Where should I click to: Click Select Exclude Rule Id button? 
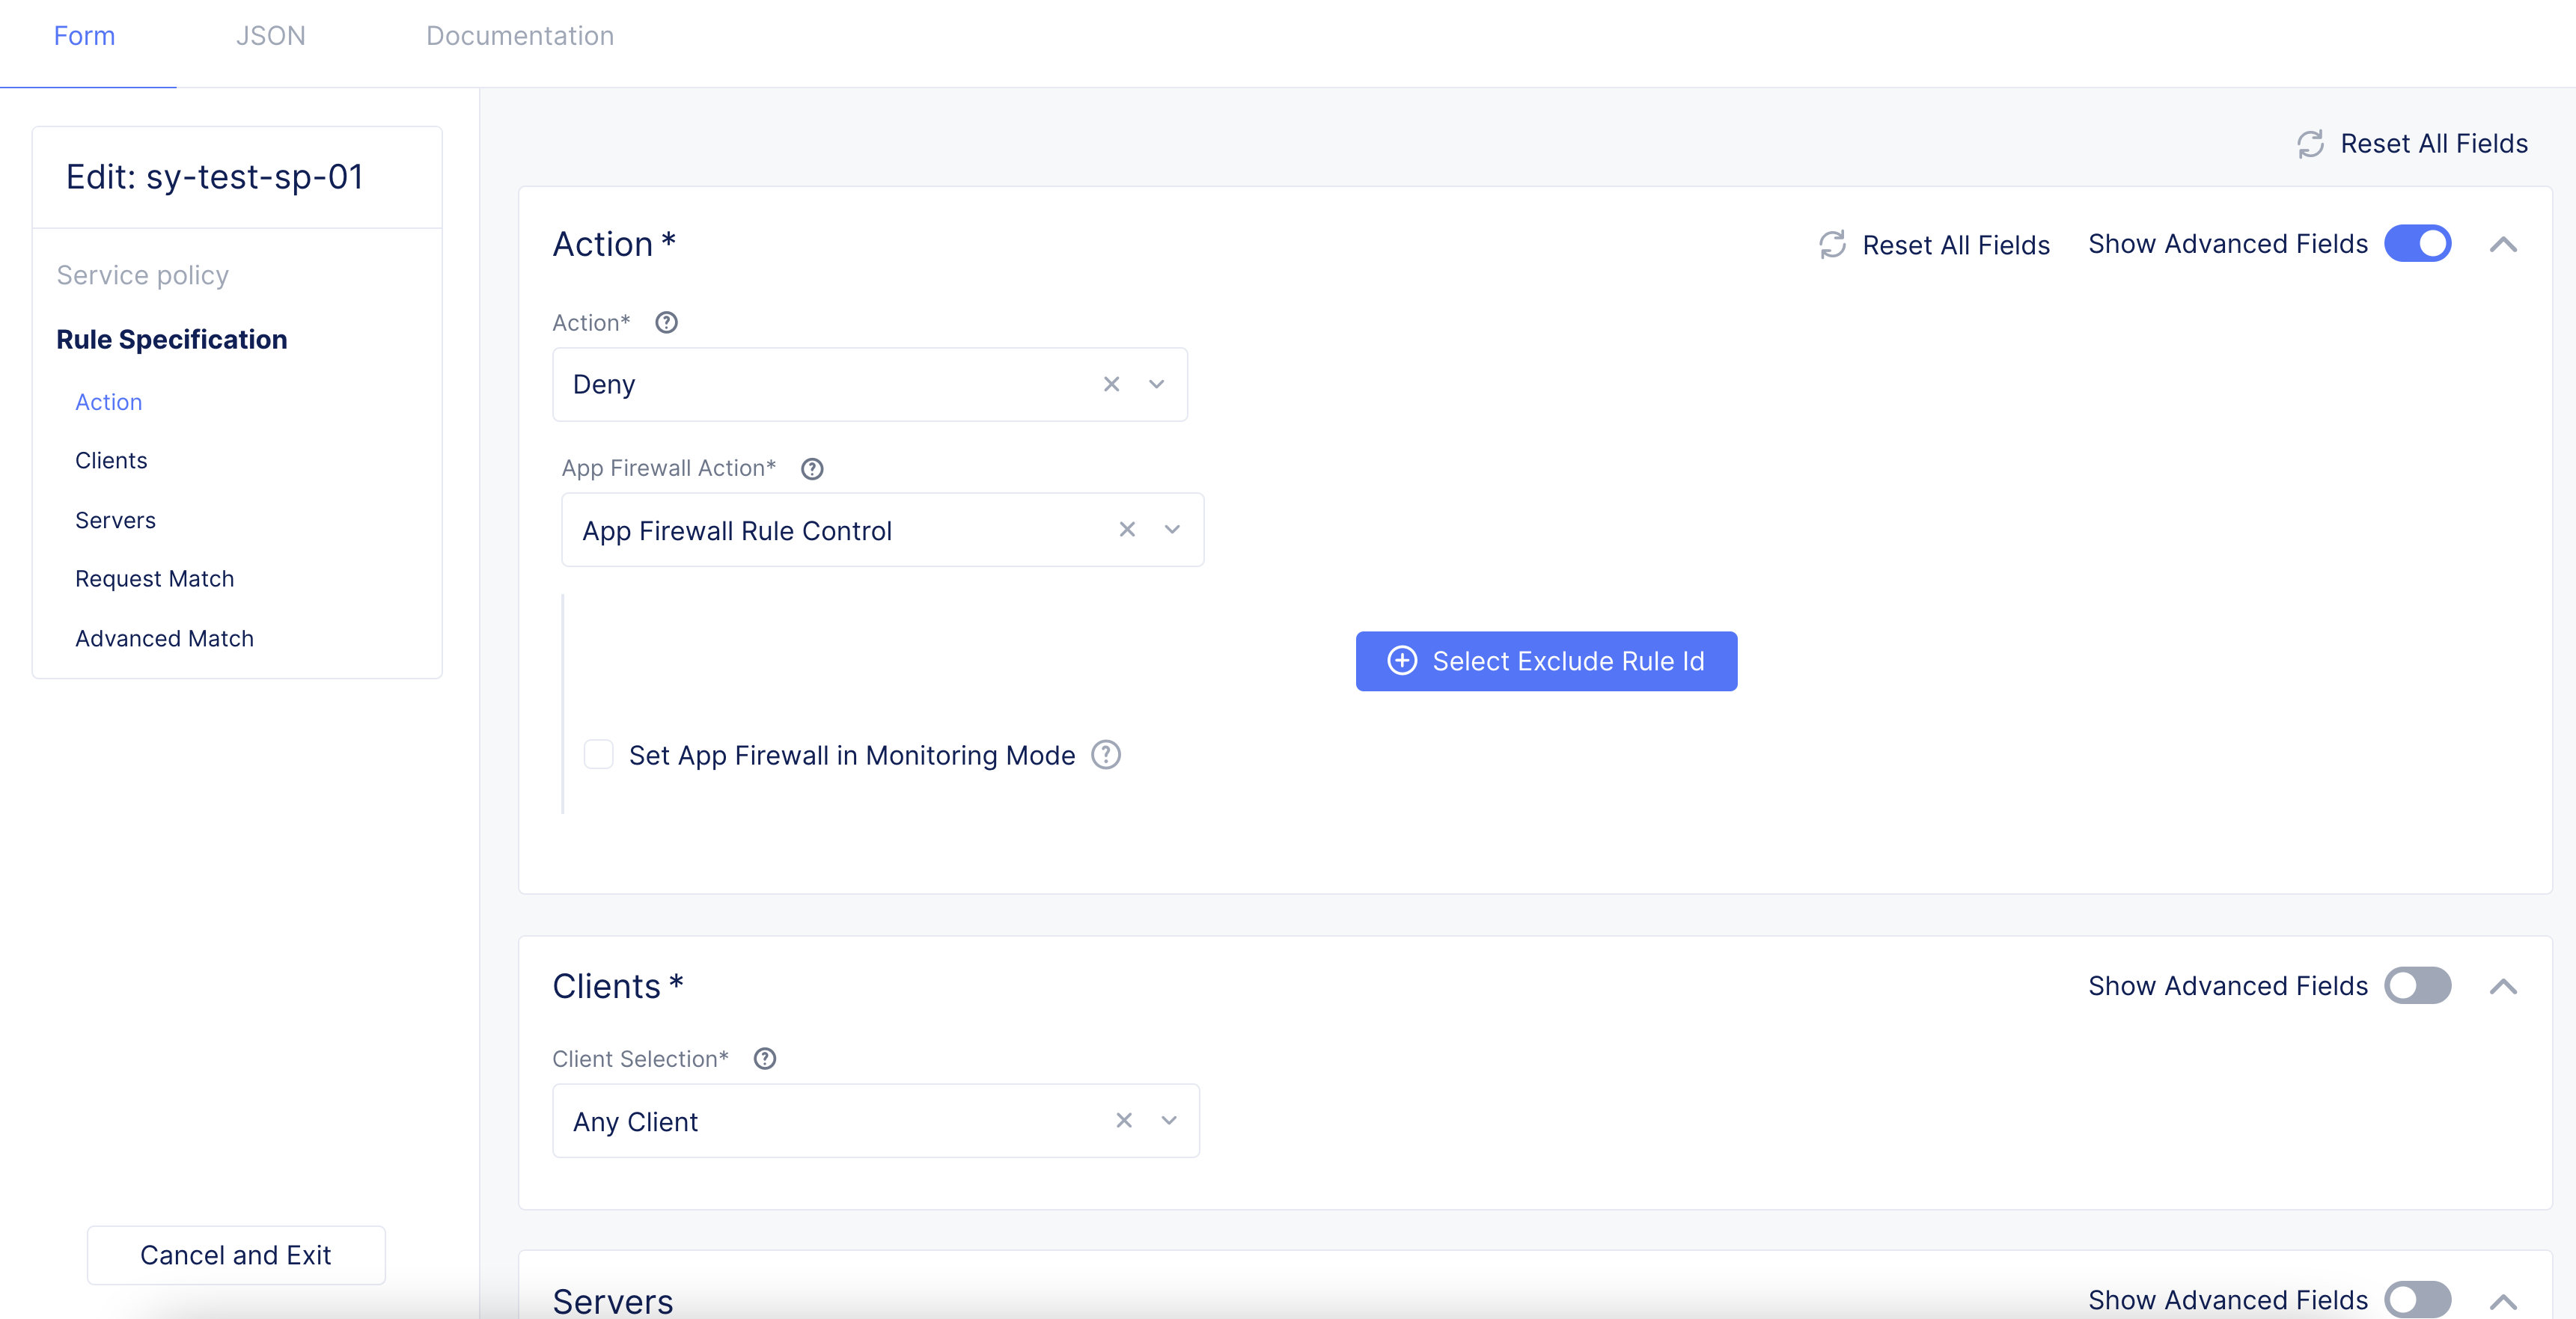click(x=1546, y=661)
